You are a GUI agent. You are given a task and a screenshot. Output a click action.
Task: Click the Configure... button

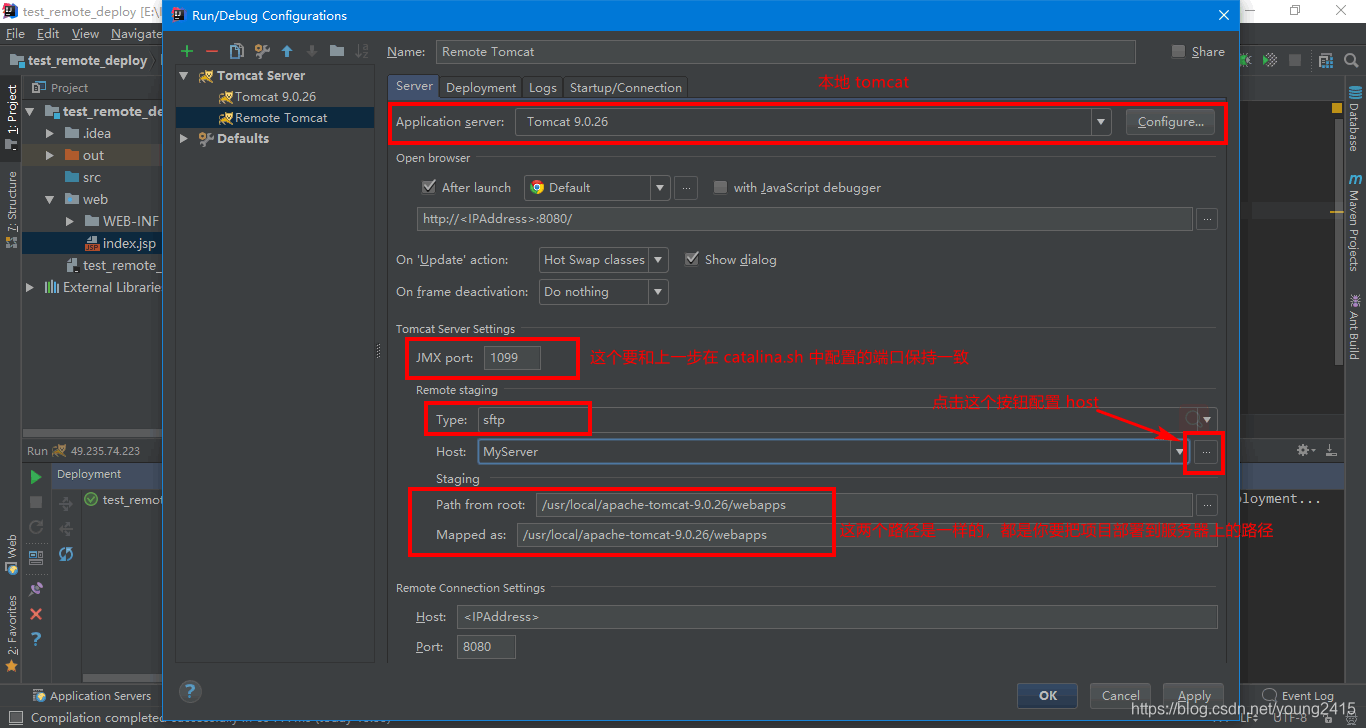click(1171, 122)
